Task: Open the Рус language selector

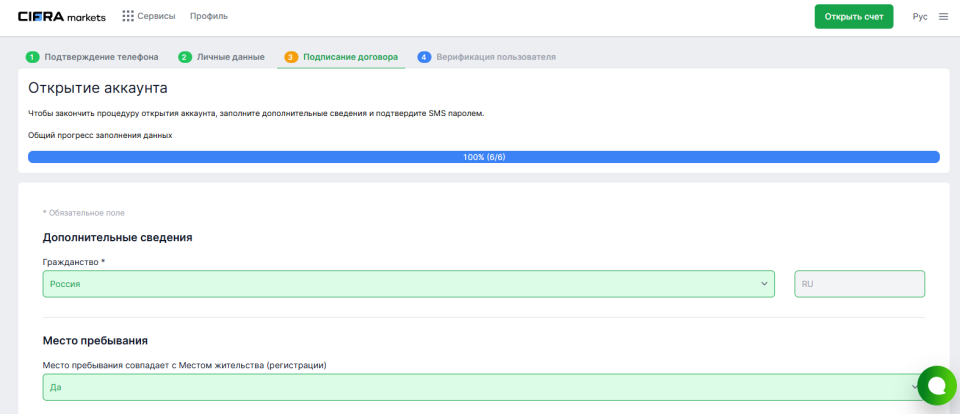Action: pos(920,16)
